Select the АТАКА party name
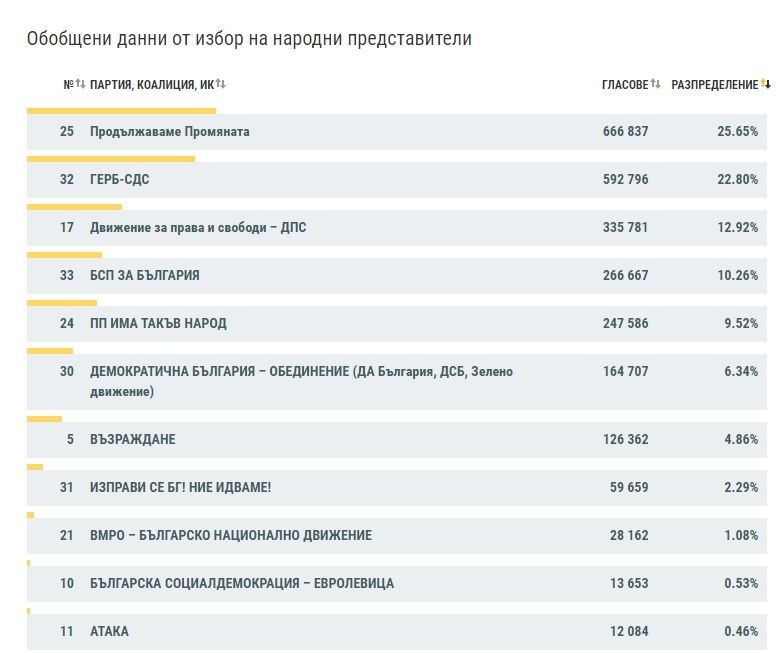 point(109,632)
